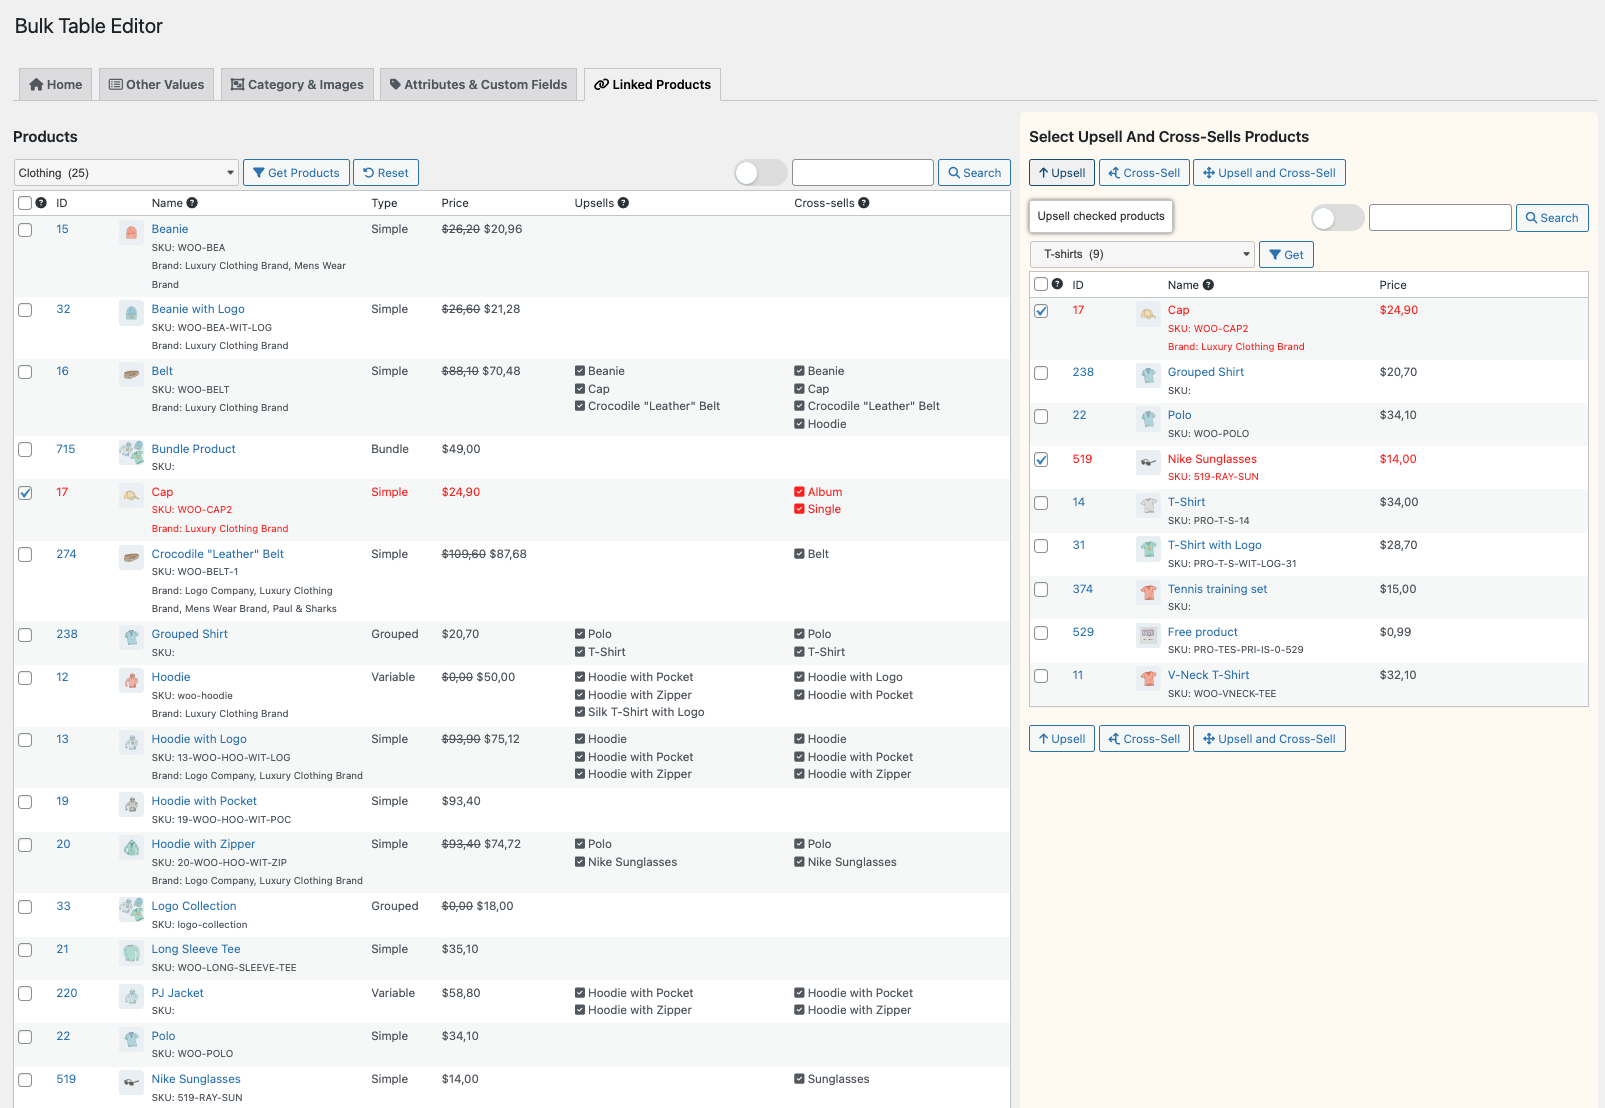
Task: Open the T-shirts (9) dropdown
Action: 1140,254
